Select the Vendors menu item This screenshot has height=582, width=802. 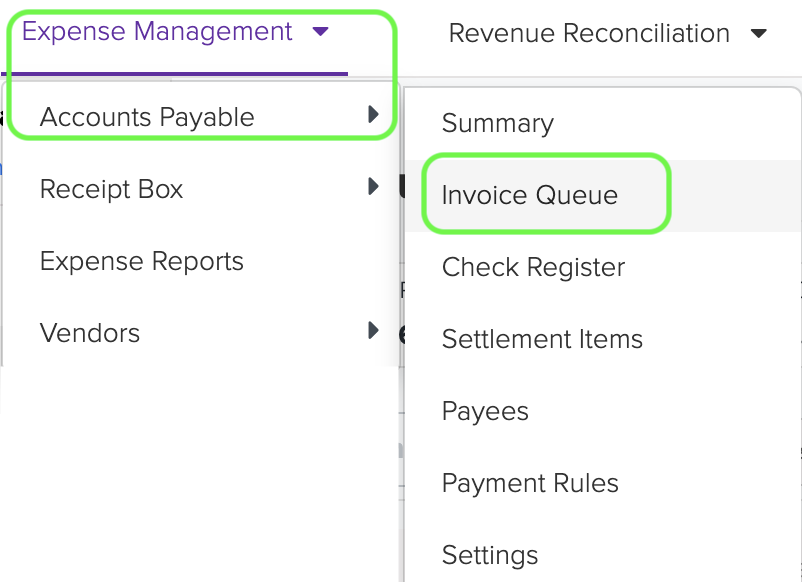pos(90,332)
